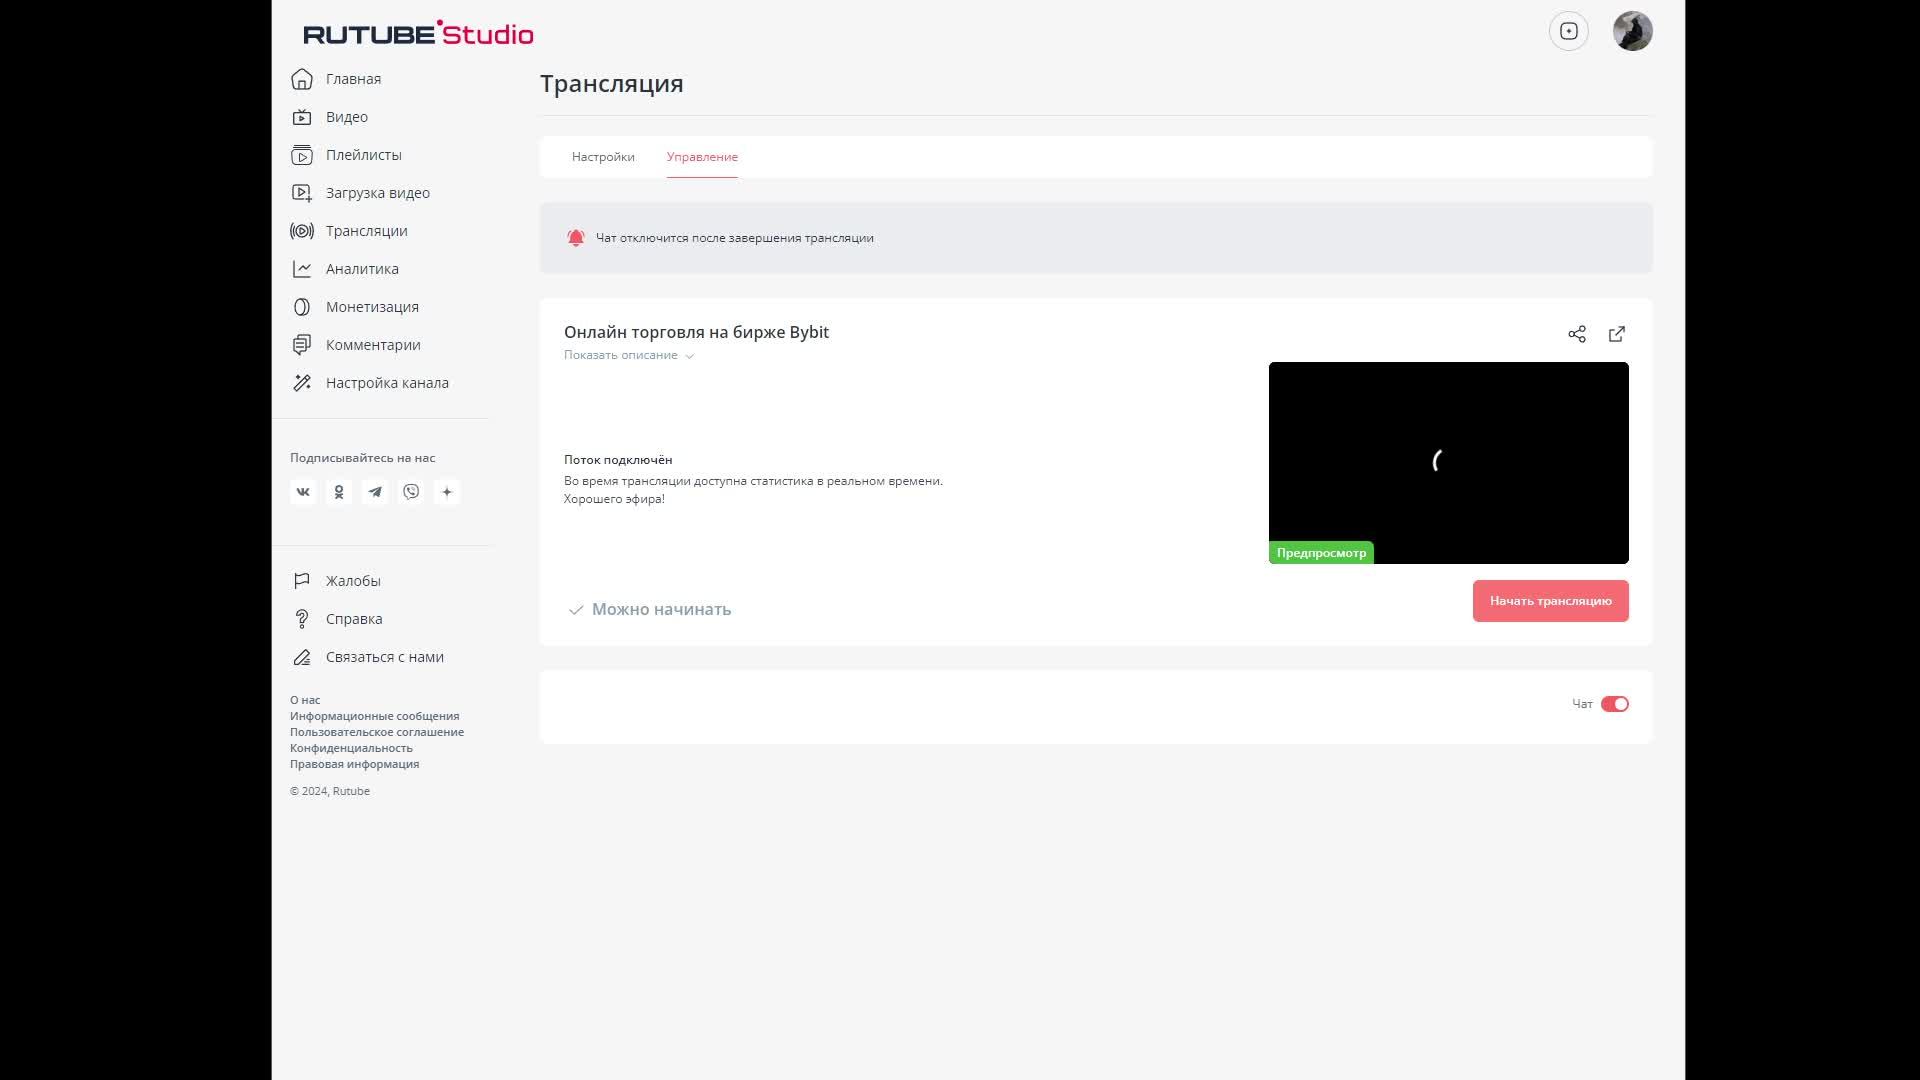This screenshot has width=1920, height=1080.
Task: Select the Управление tab
Action: pos(702,157)
